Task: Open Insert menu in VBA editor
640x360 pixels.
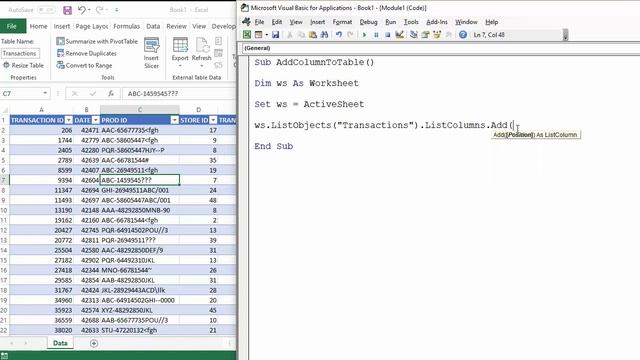Action: [x=317, y=22]
